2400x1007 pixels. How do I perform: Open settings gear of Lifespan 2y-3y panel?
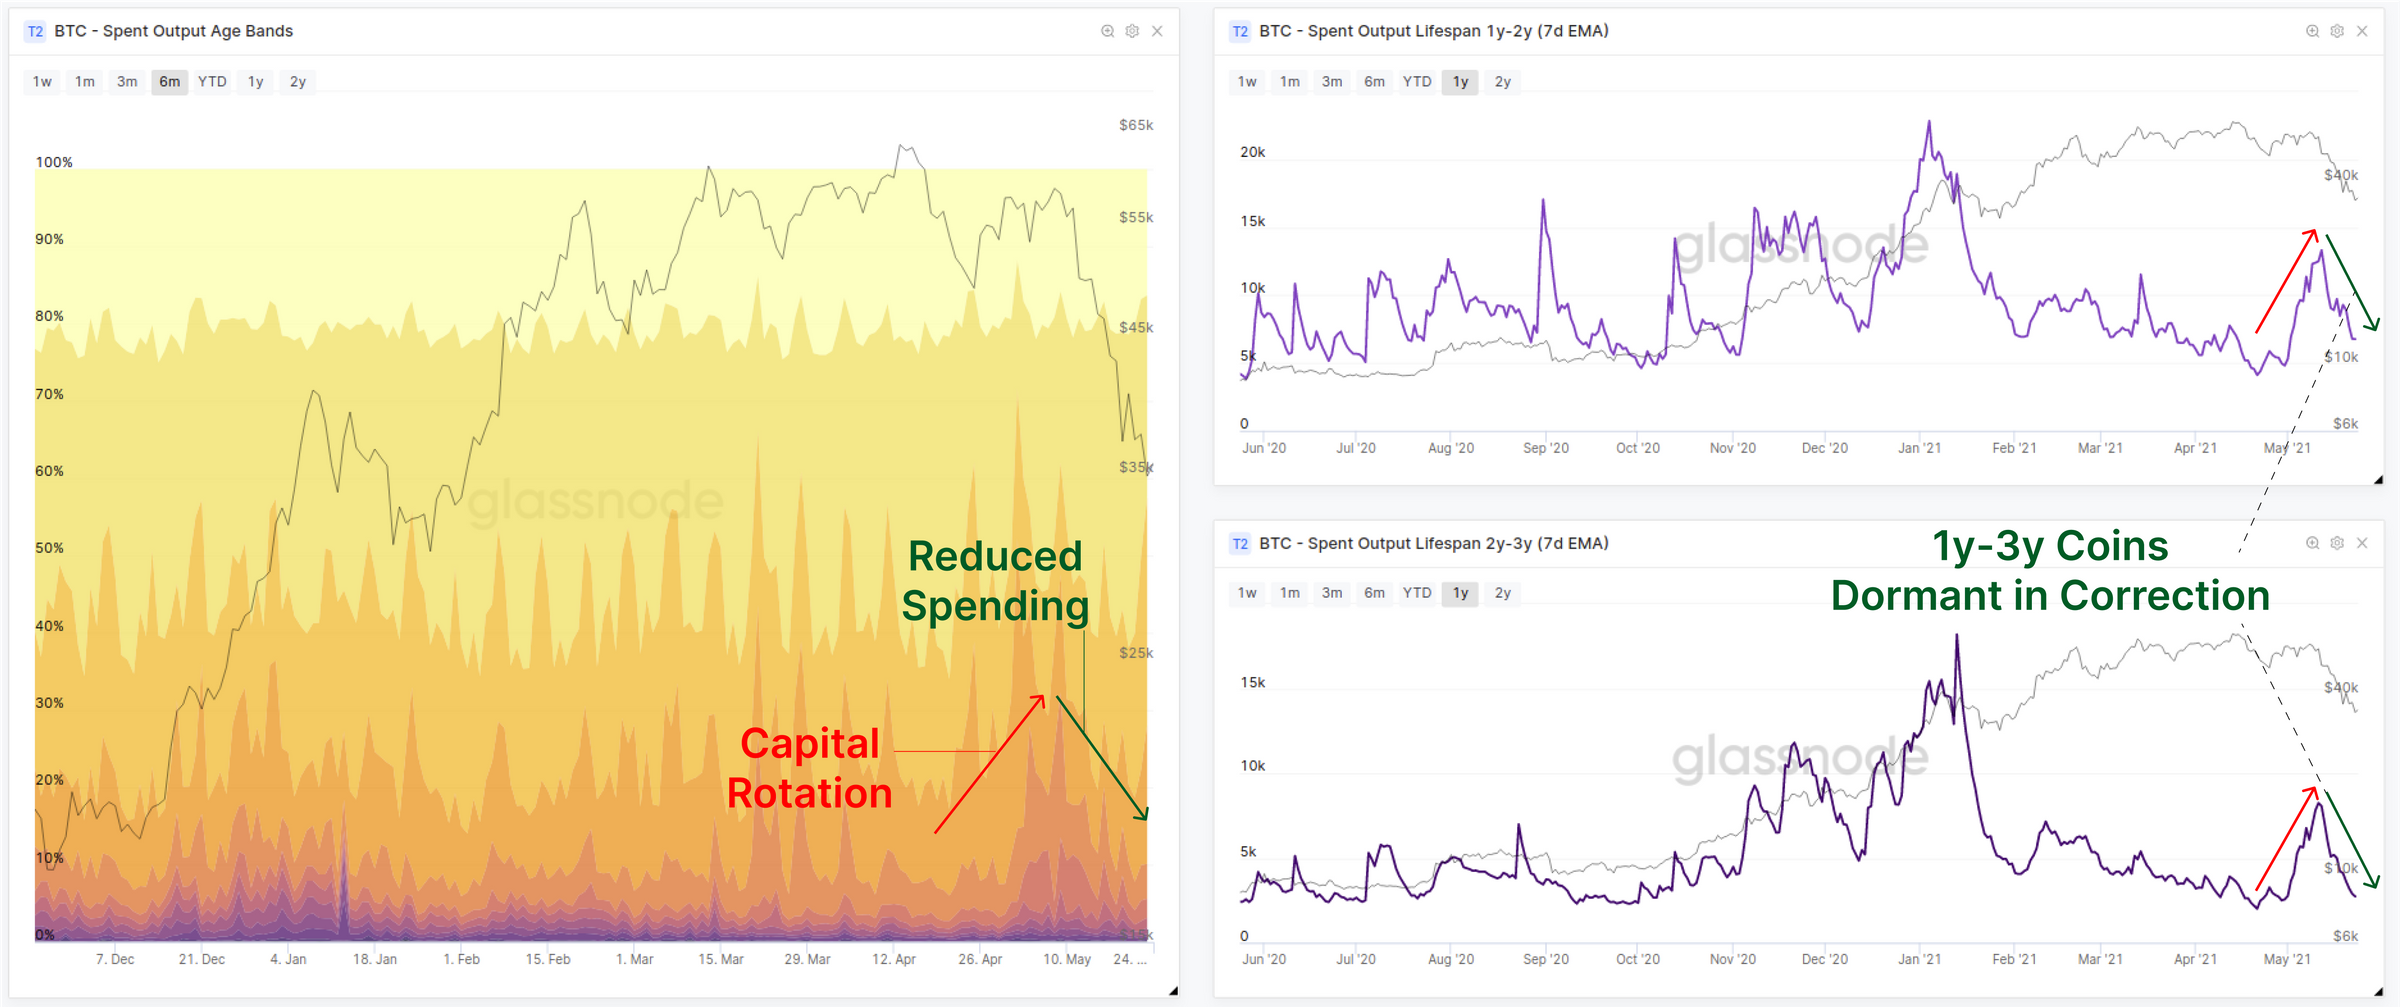point(2337,543)
